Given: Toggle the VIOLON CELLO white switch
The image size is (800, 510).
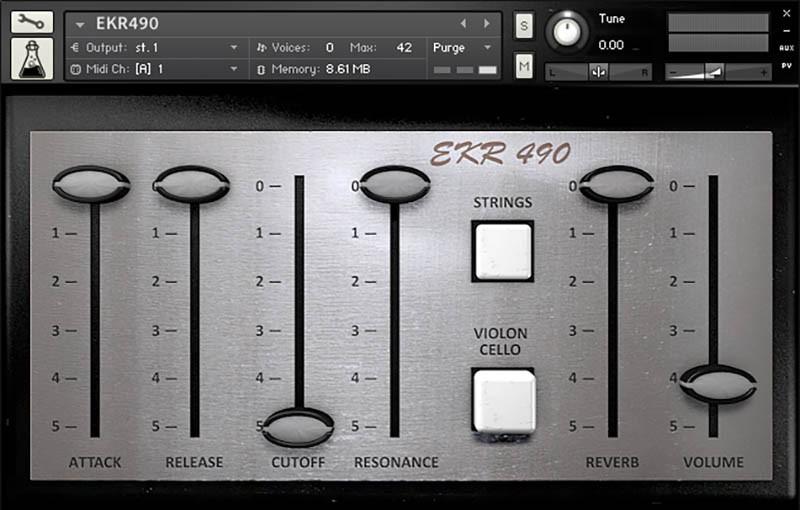Looking at the screenshot, I should 504,401.
